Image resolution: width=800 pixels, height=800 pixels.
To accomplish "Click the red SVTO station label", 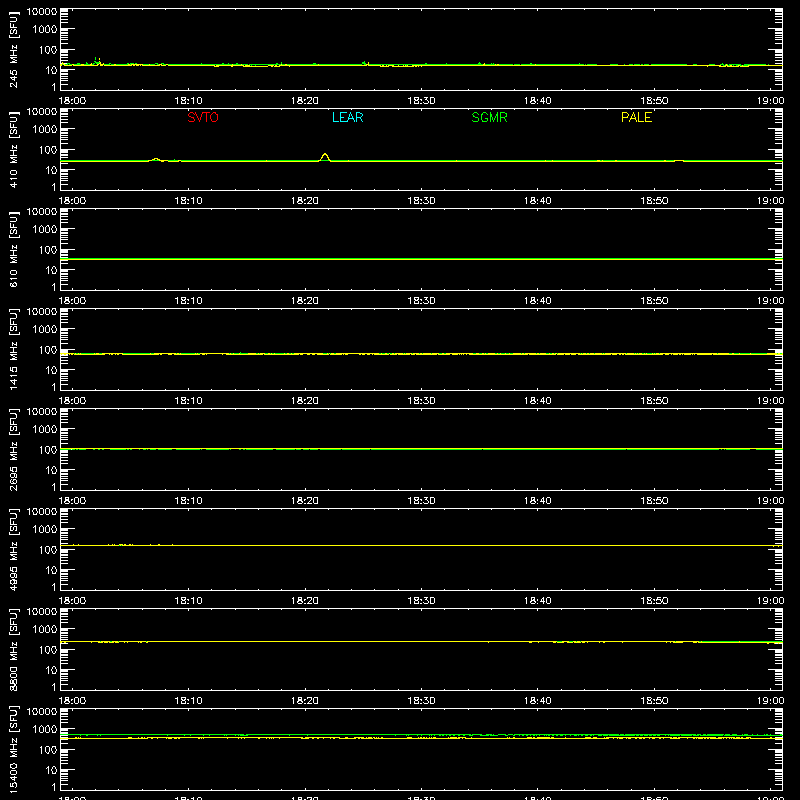I will (203, 117).
